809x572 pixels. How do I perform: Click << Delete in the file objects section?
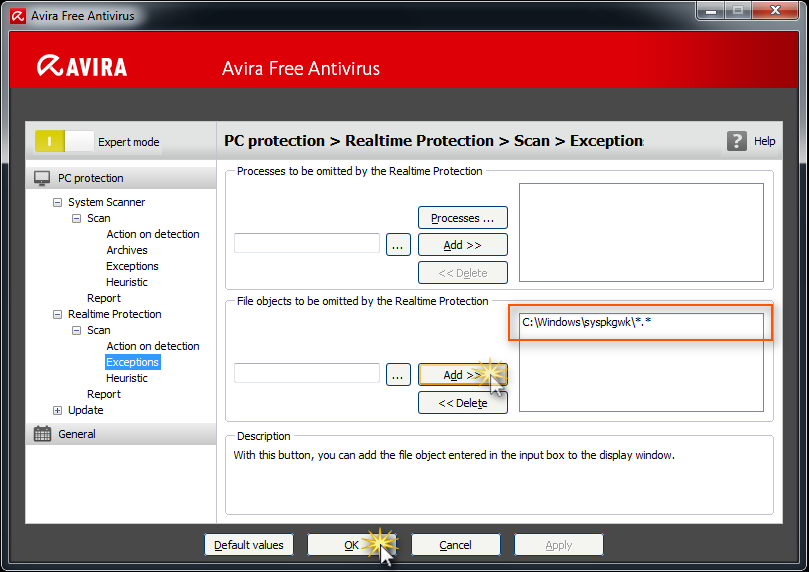tap(463, 403)
